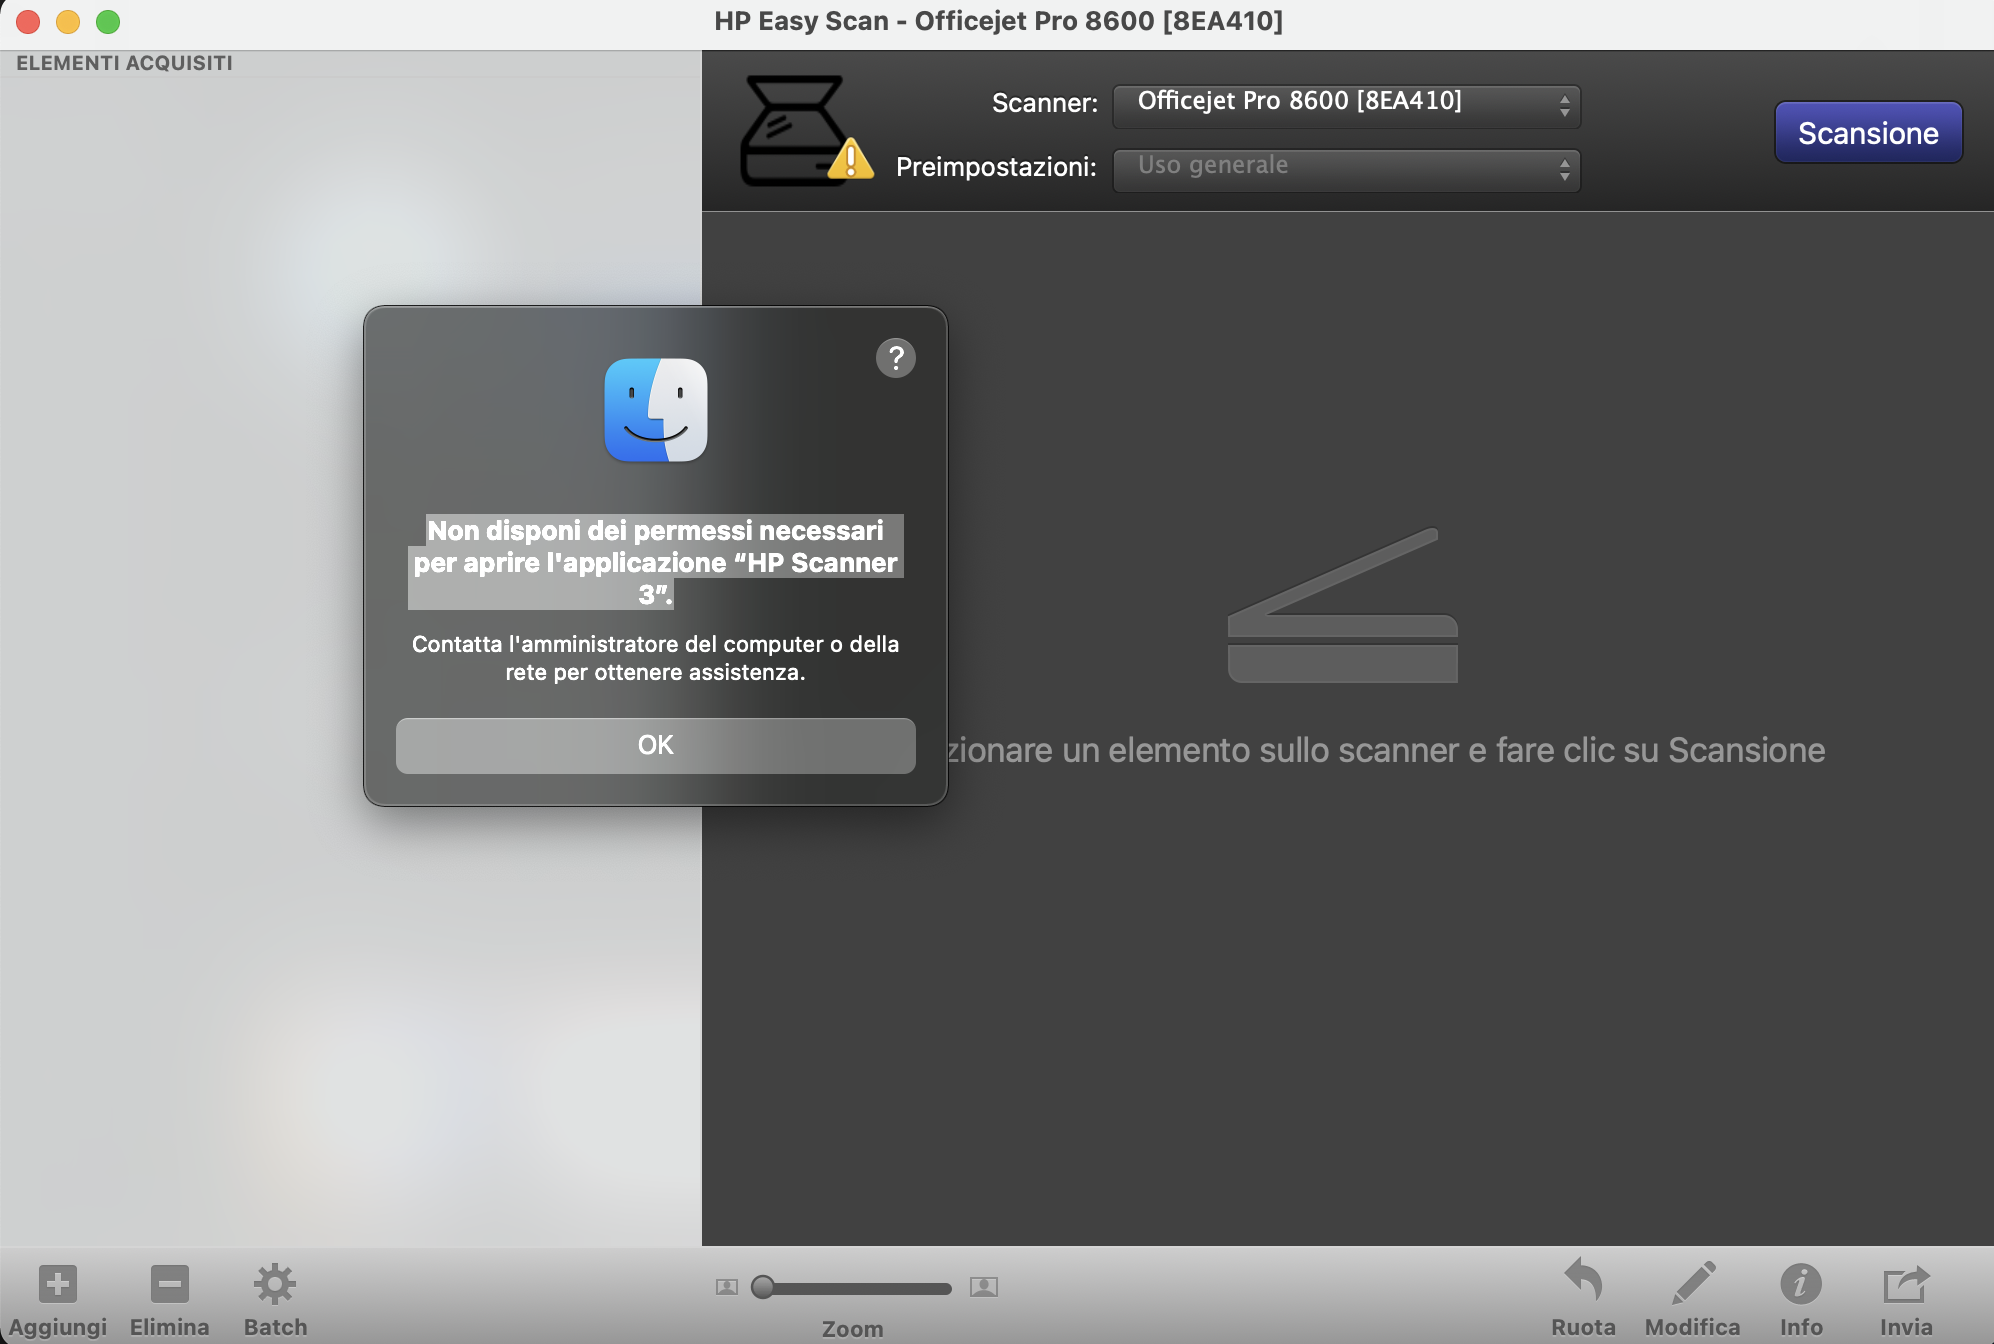The image size is (1994, 1344).
Task: Click the Invia share icon
Action: pos(1906,1284)
